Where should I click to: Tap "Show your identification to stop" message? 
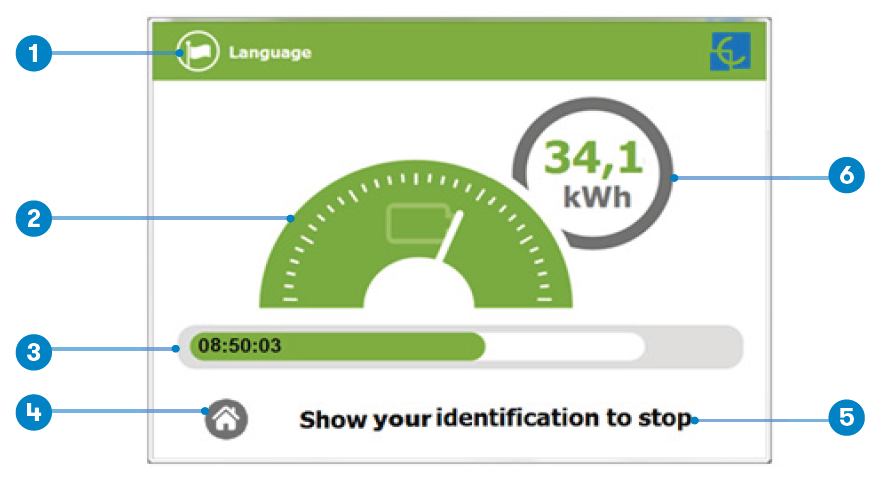click(x=495, y=419)
